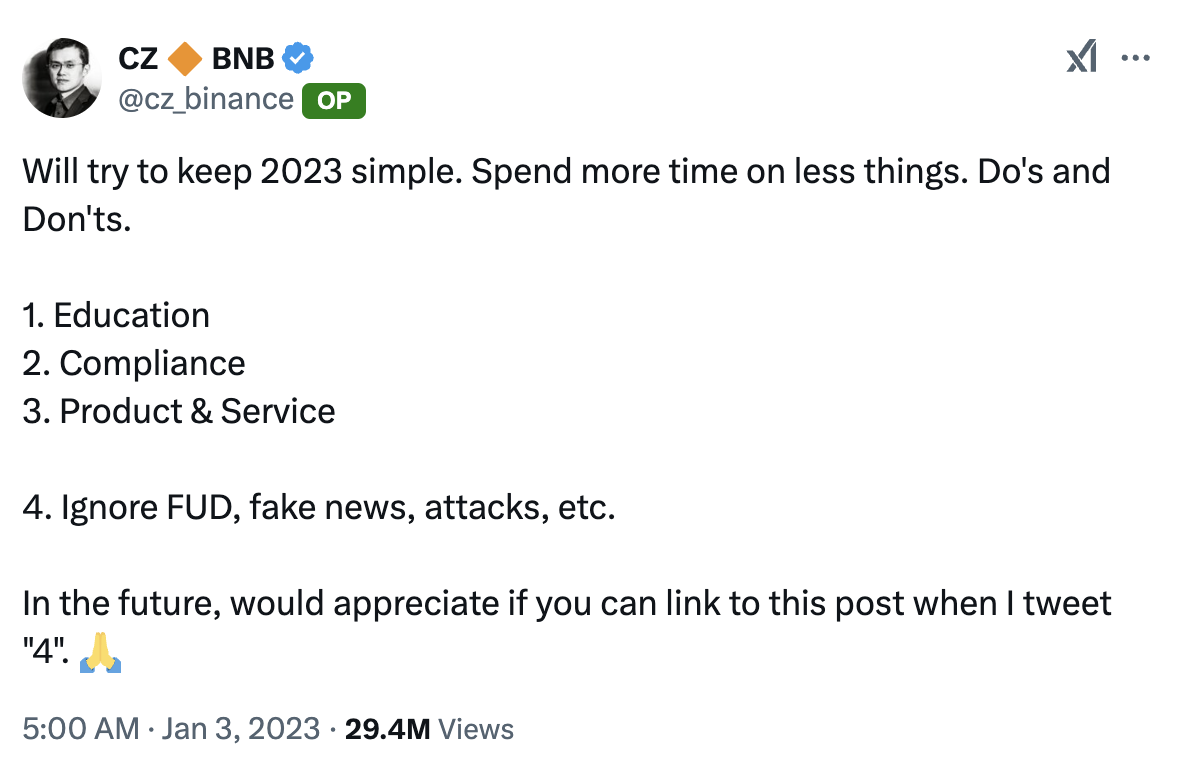This screenshot has height=774, width=1186.
Task: Click the 5:00 AM timestamp
Action: 81,729
